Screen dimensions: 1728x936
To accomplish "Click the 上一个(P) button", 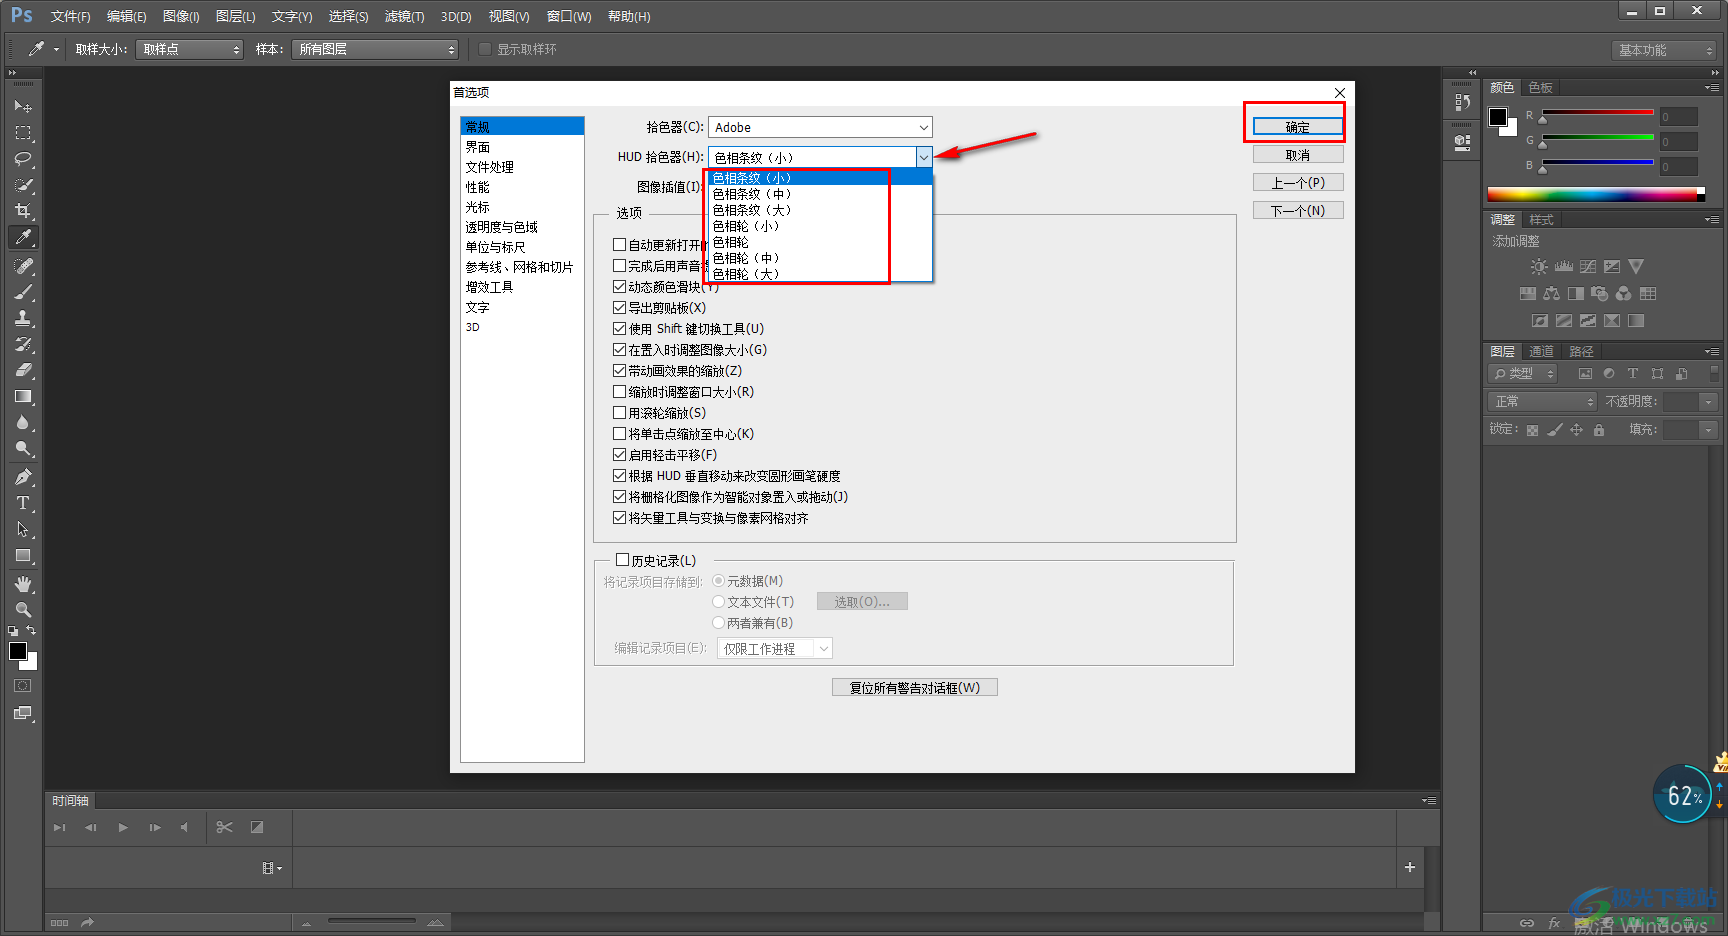I will (x=1298, y=183).
